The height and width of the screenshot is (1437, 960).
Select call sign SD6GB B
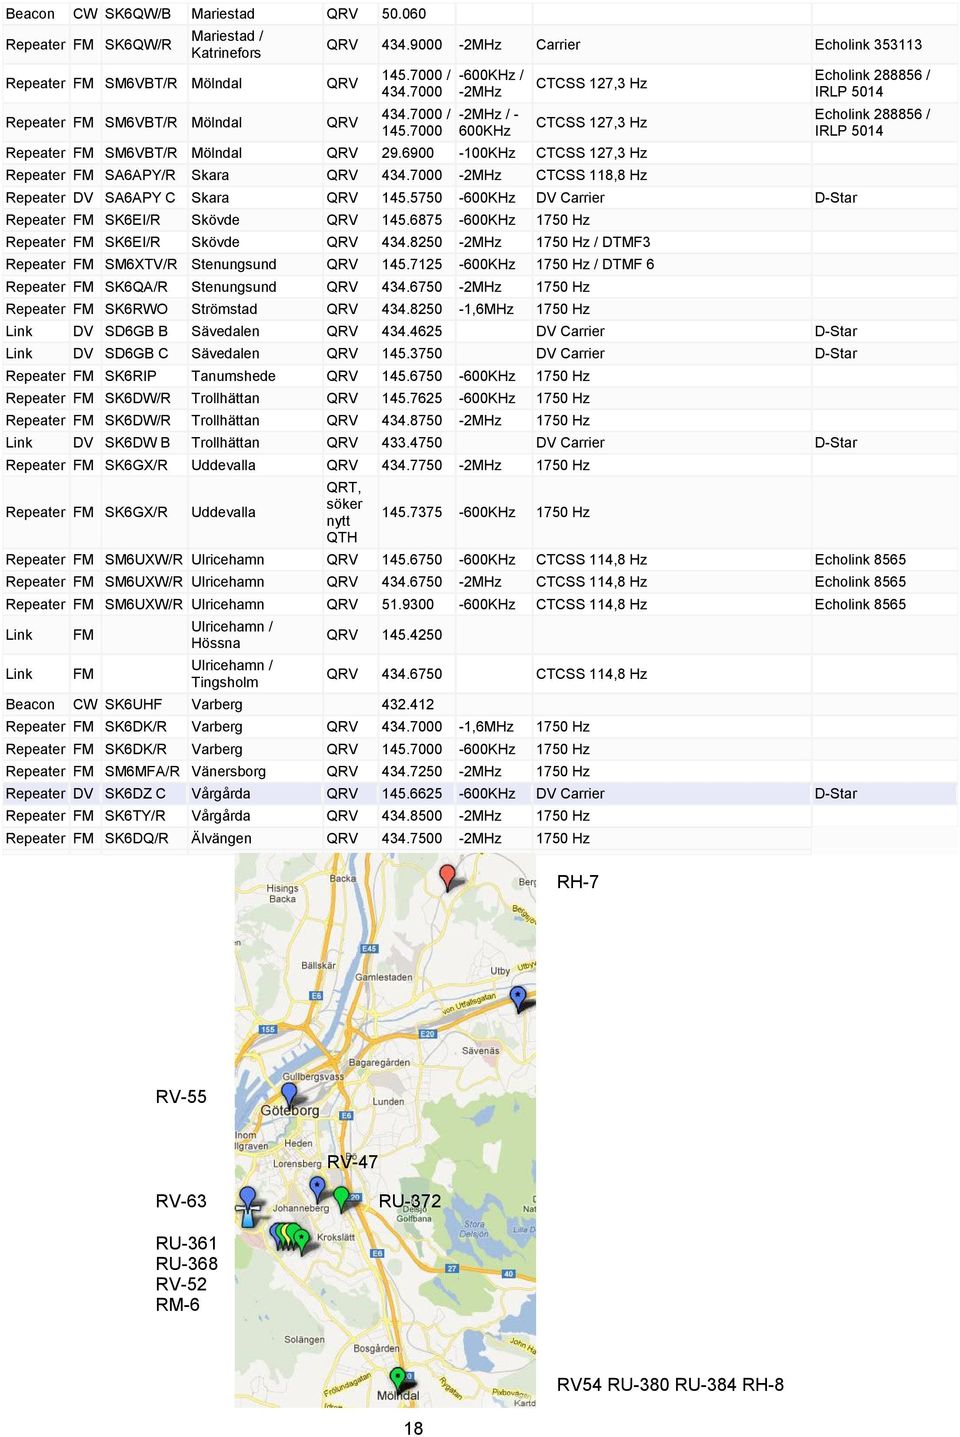pos(136,331)
